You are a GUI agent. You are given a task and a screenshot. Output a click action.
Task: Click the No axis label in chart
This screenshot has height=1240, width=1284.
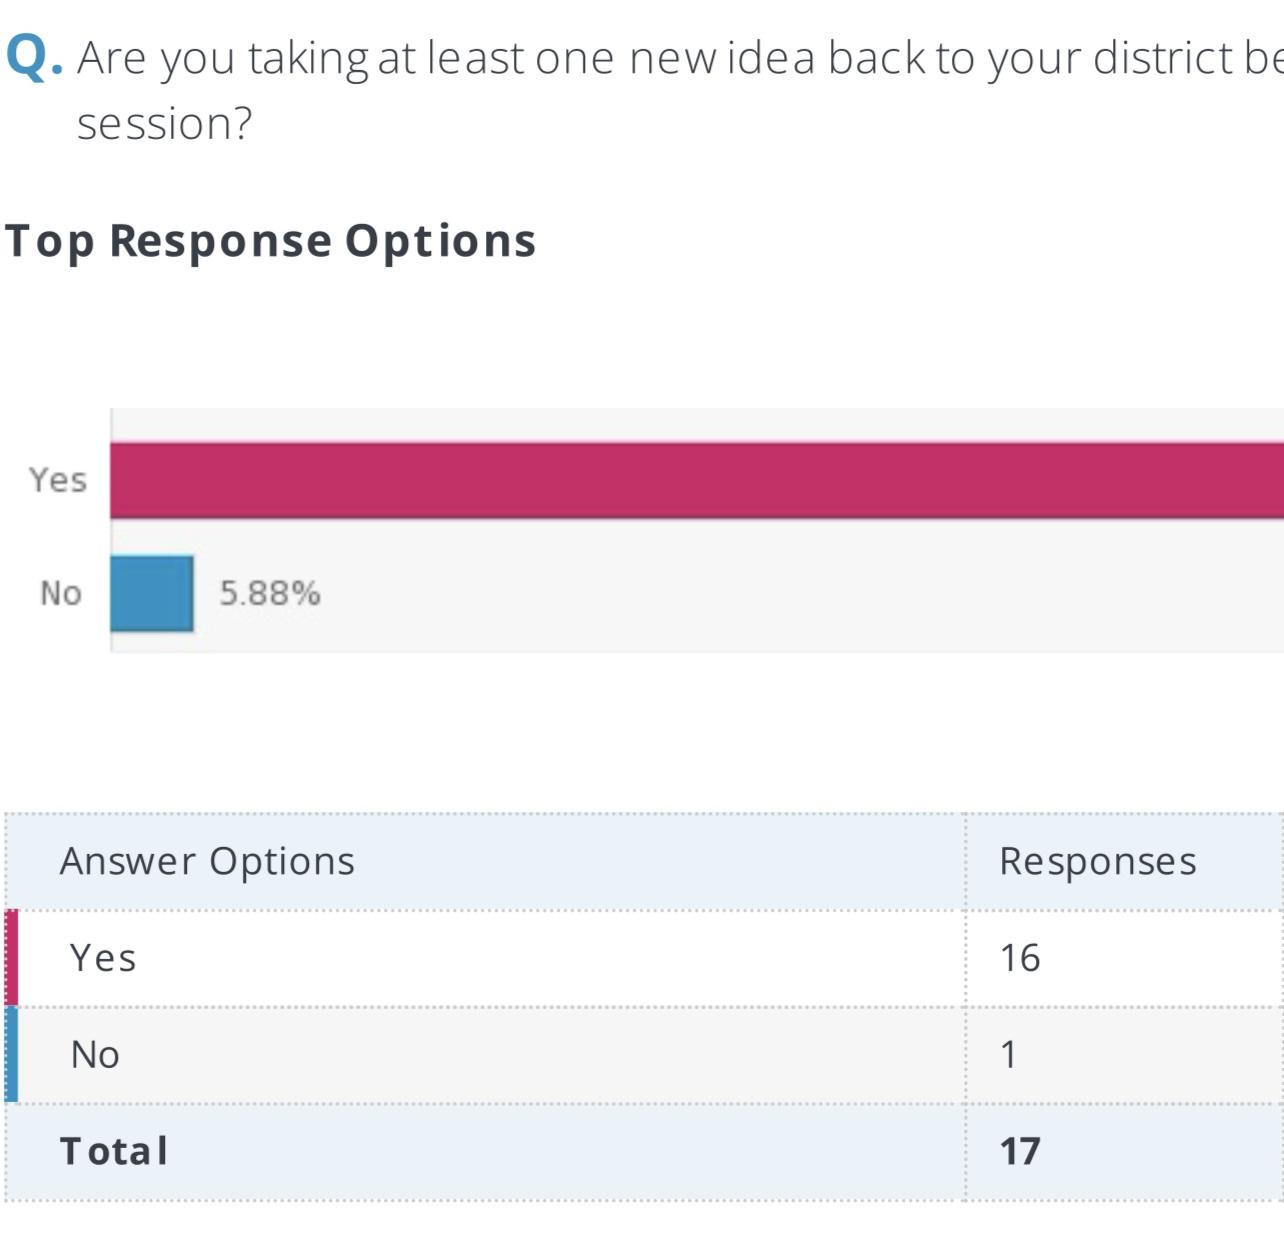point(61,593)
